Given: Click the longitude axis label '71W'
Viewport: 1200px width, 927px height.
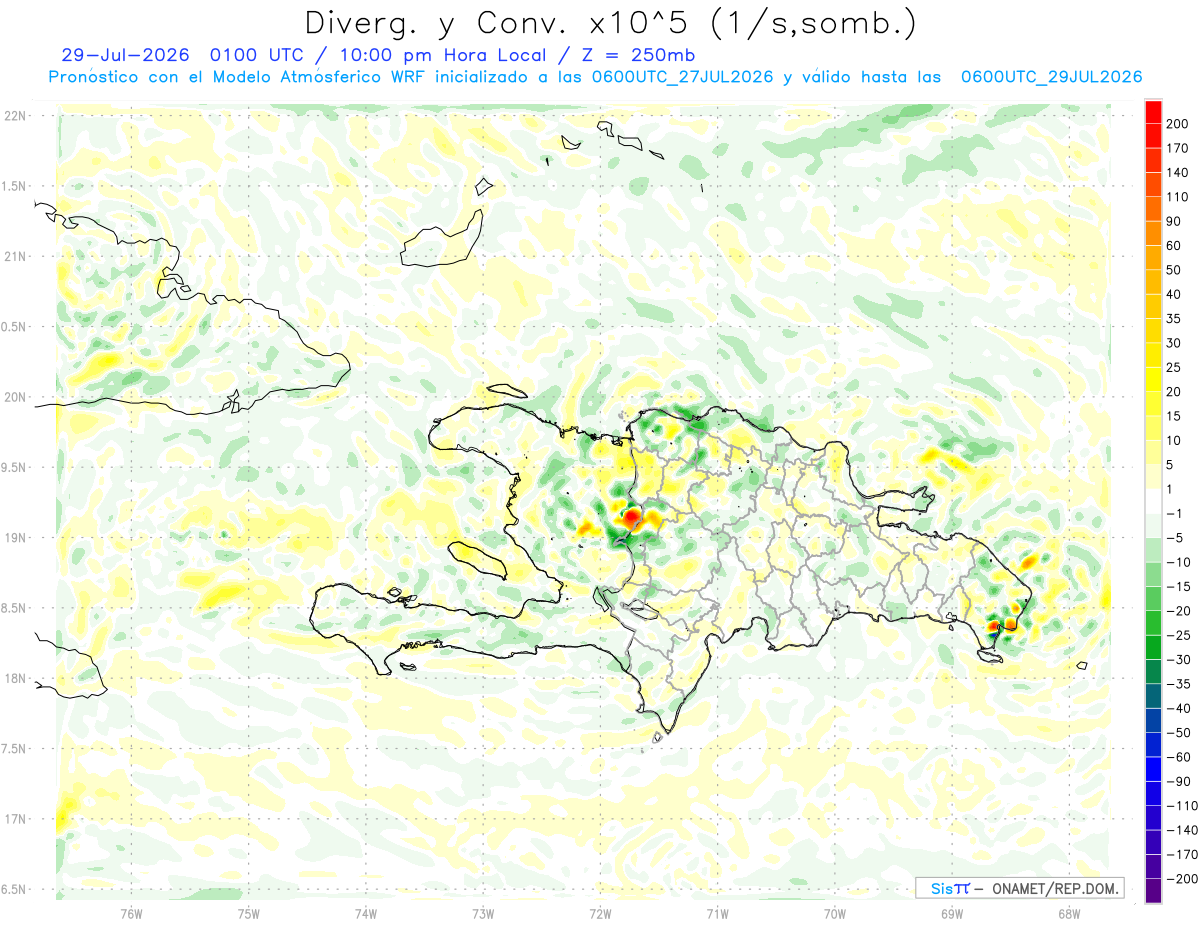Looking at the screenshot, I should tap(717, 913).
